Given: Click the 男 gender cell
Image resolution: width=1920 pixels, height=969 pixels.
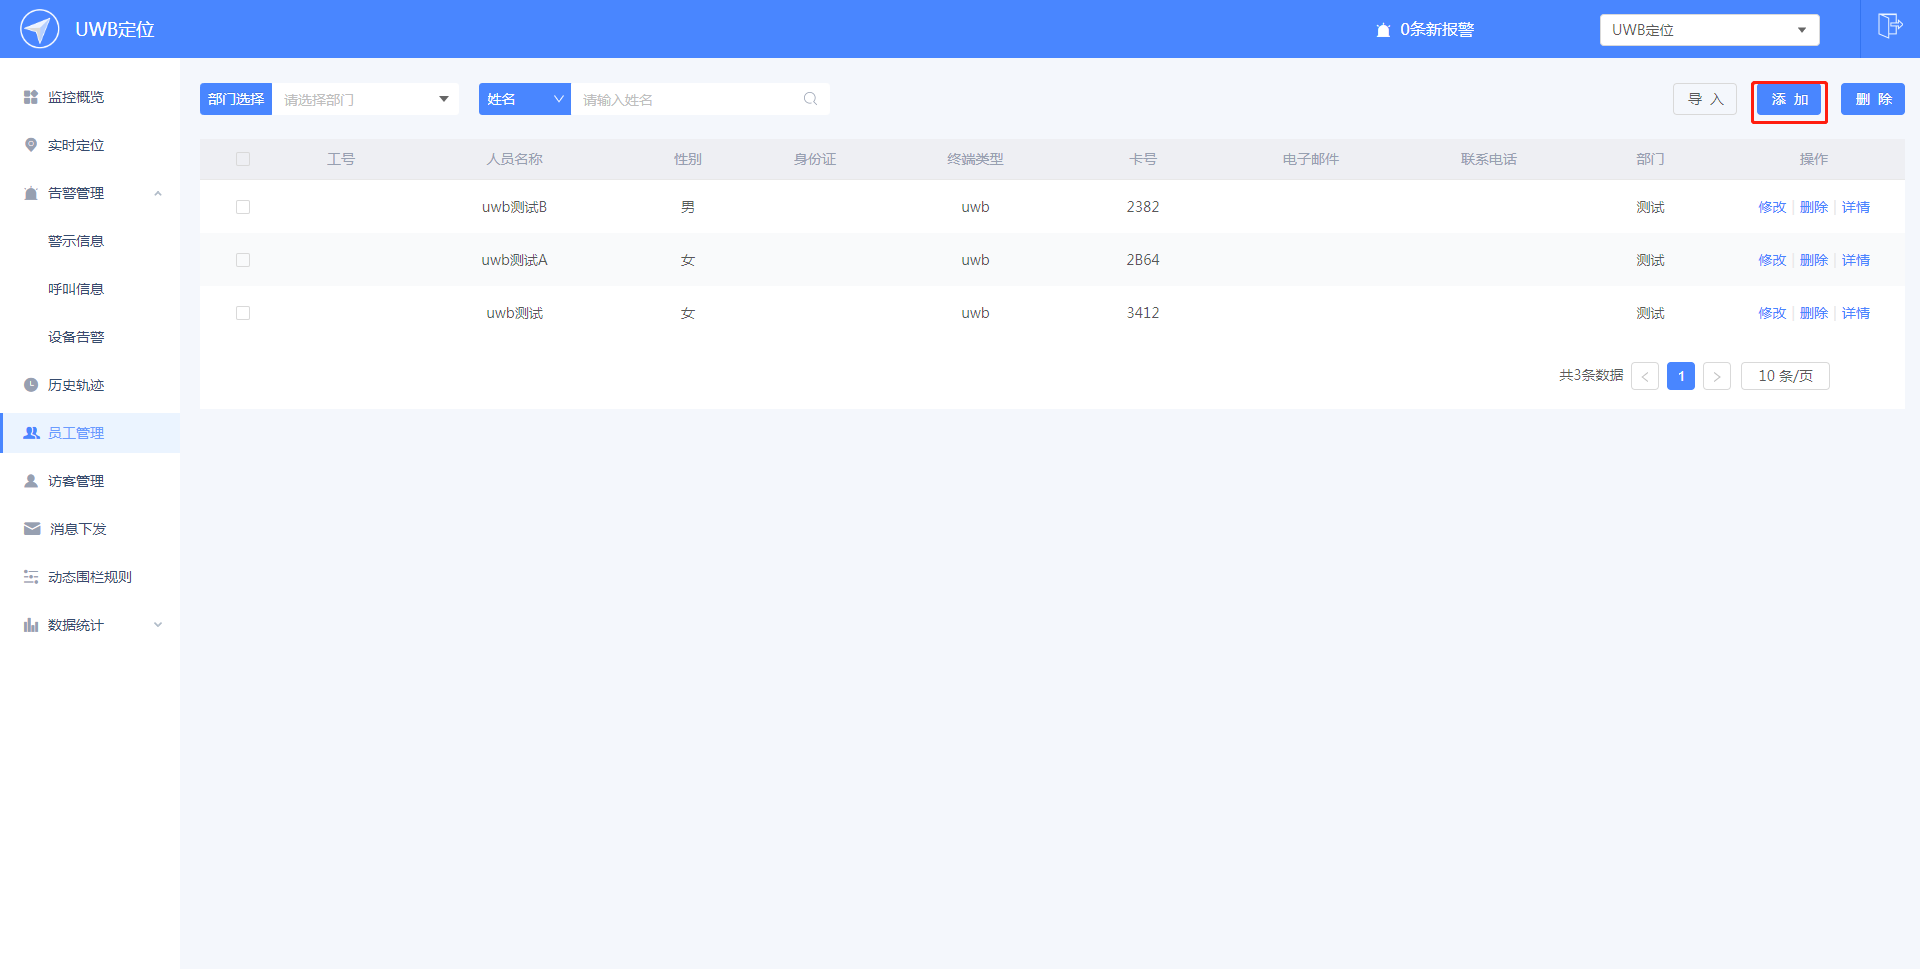Looking at the screenshot, I should point(688,207).
